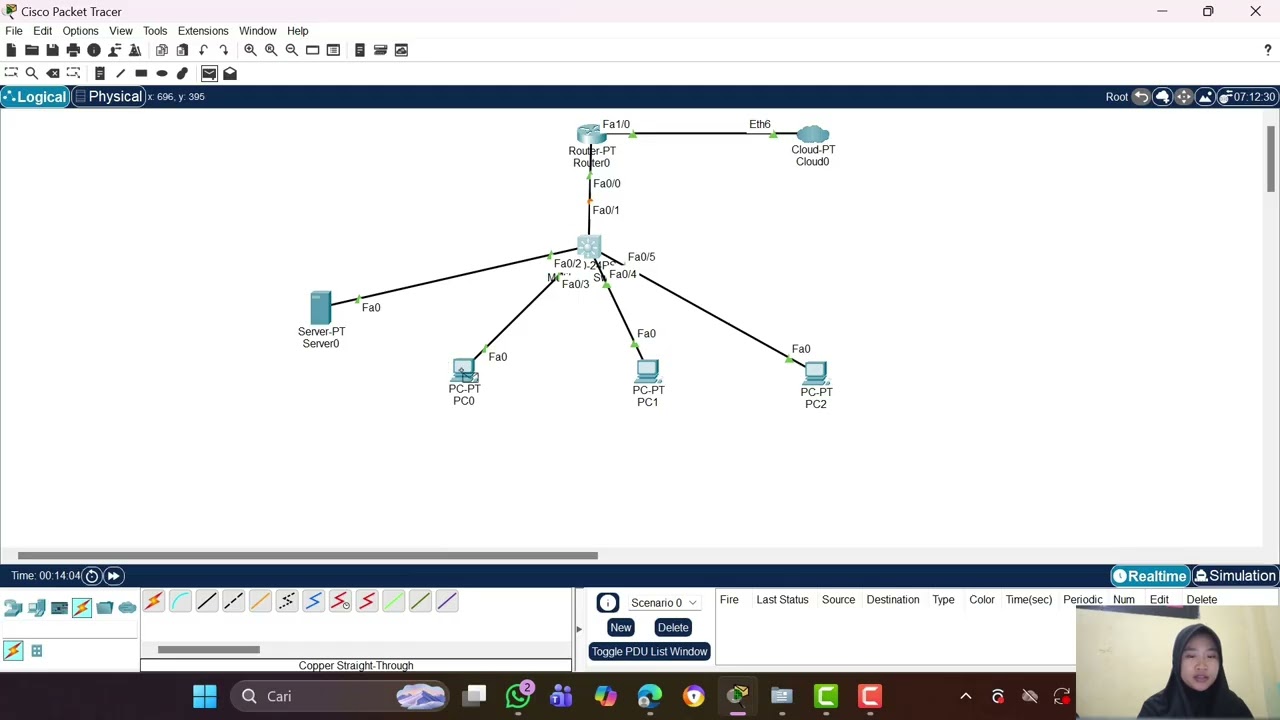Save the project using the floppy icon
The image size is (1280, 720).
point(52,50)
